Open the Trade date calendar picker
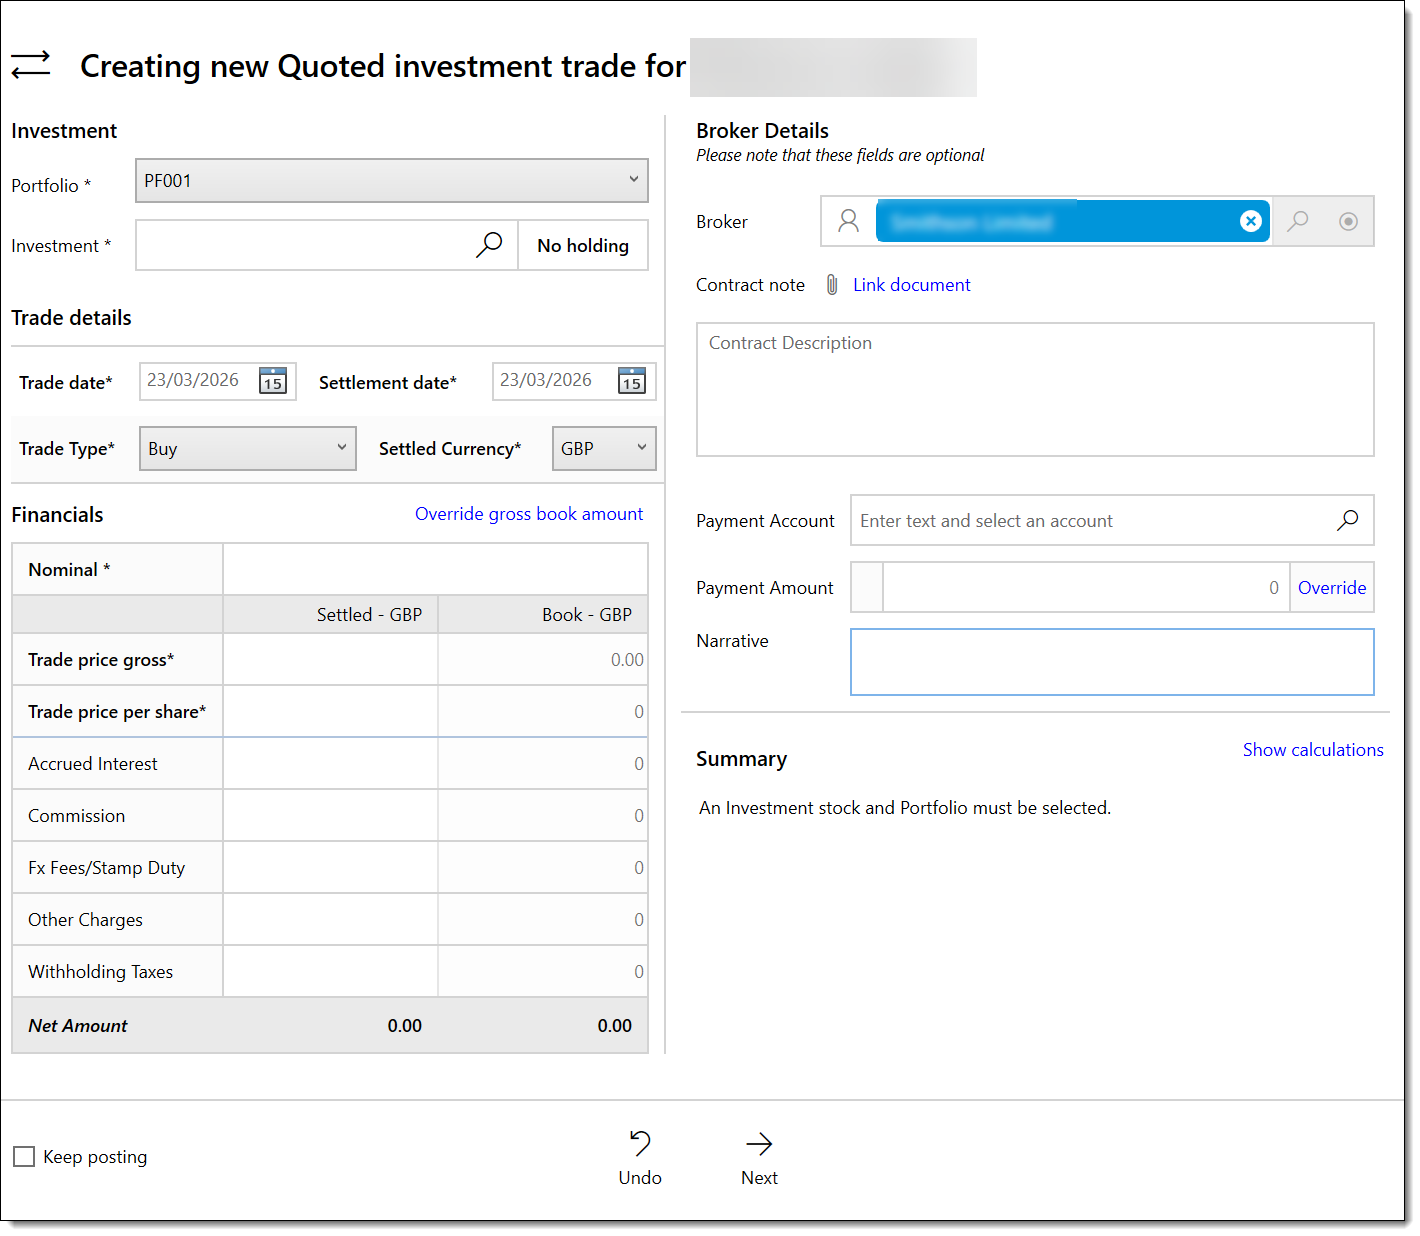The width and height of the screenshot is (1420, 1236). coord(273,381)
